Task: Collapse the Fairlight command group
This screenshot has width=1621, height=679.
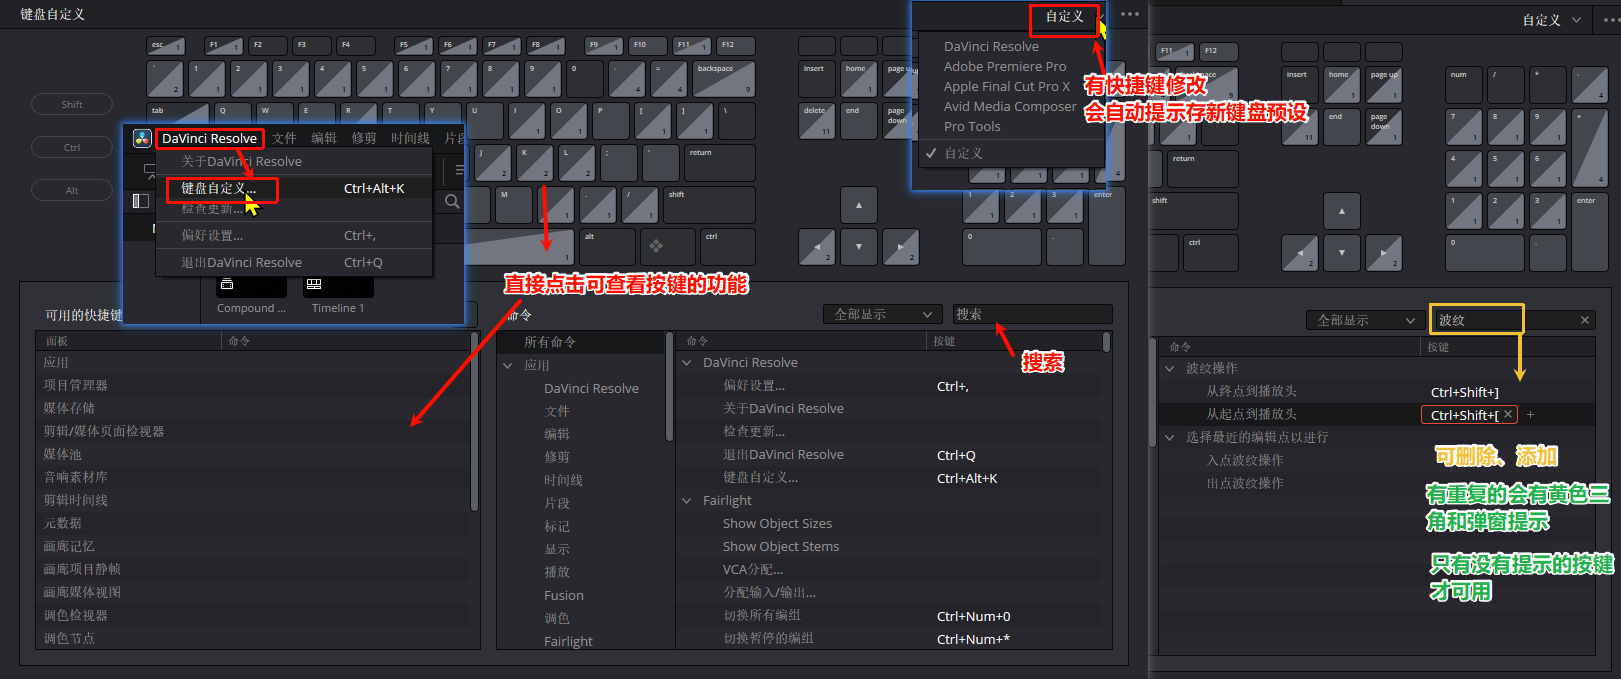Action: [687, 501]
